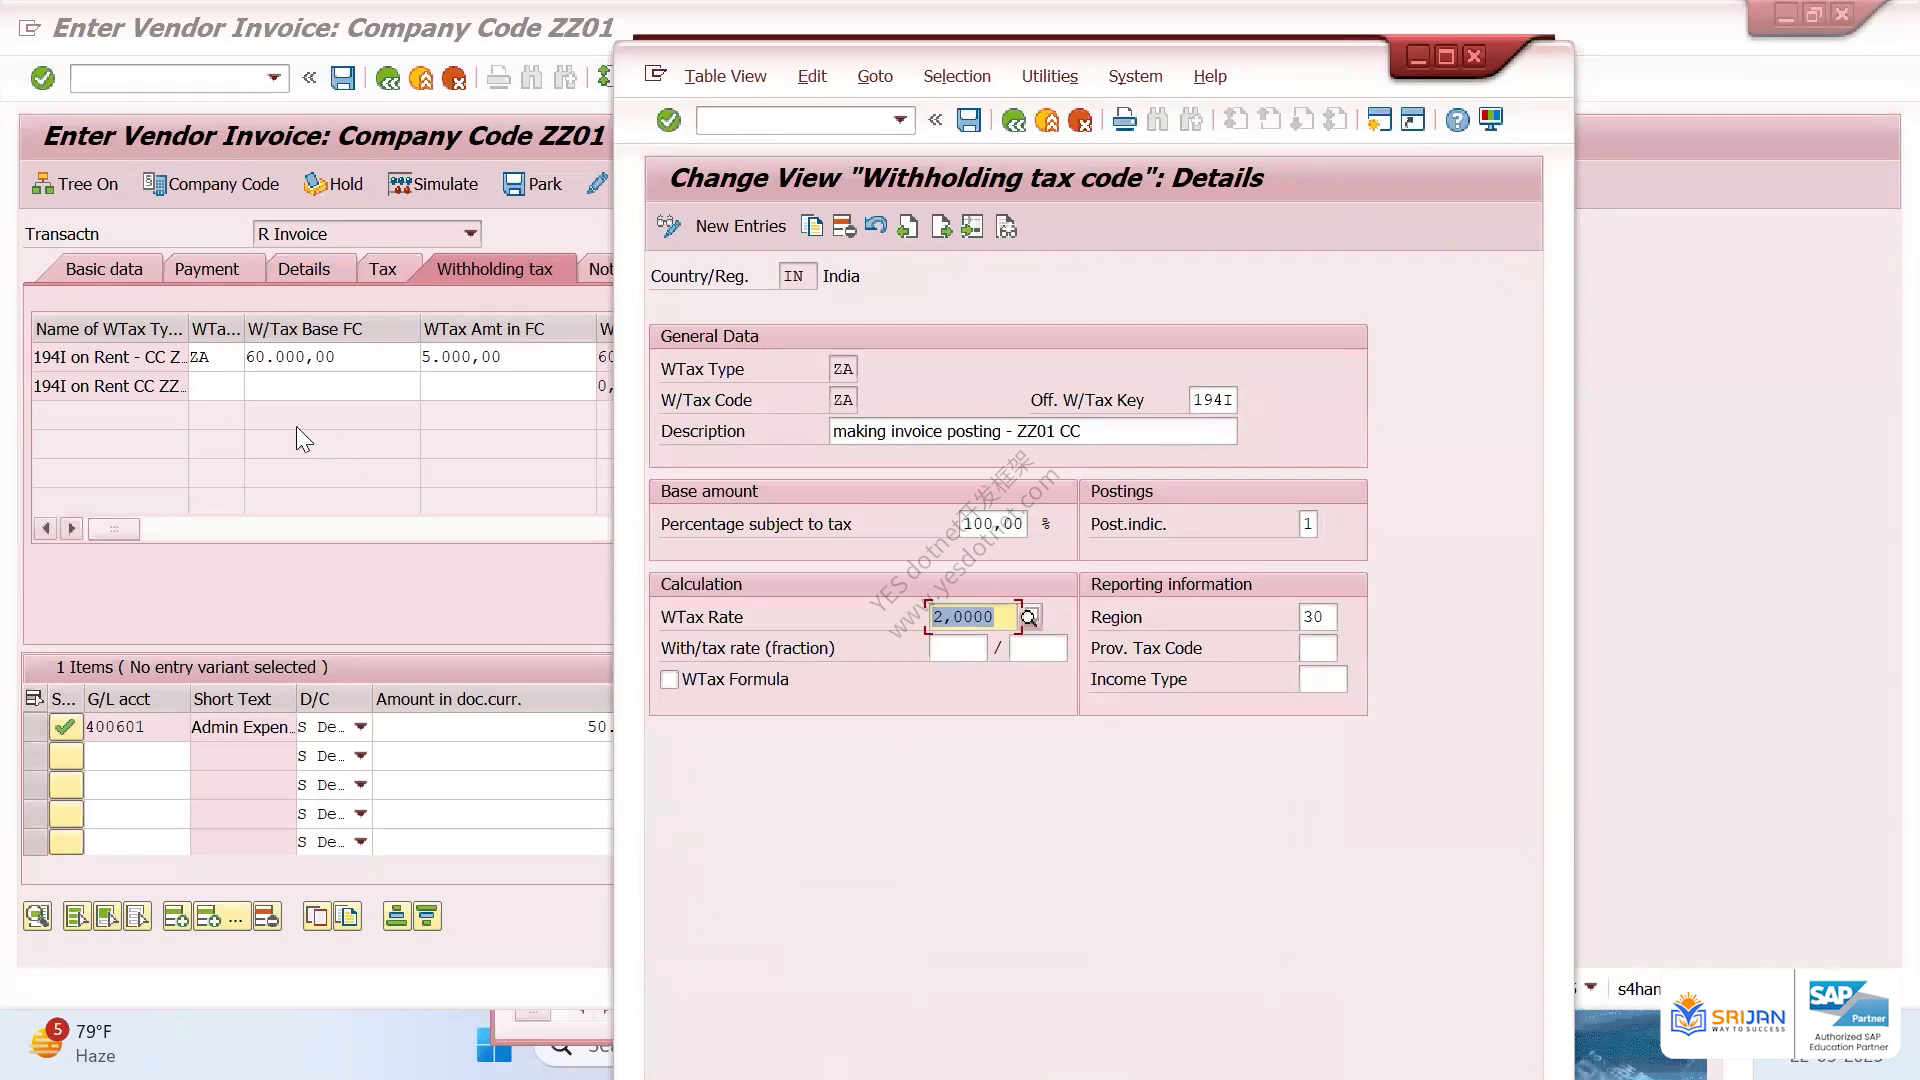This screenshot has height=1080, width=1920.
Task: Select the second empty G/L line status box
Action: click(x=66, y=785)
